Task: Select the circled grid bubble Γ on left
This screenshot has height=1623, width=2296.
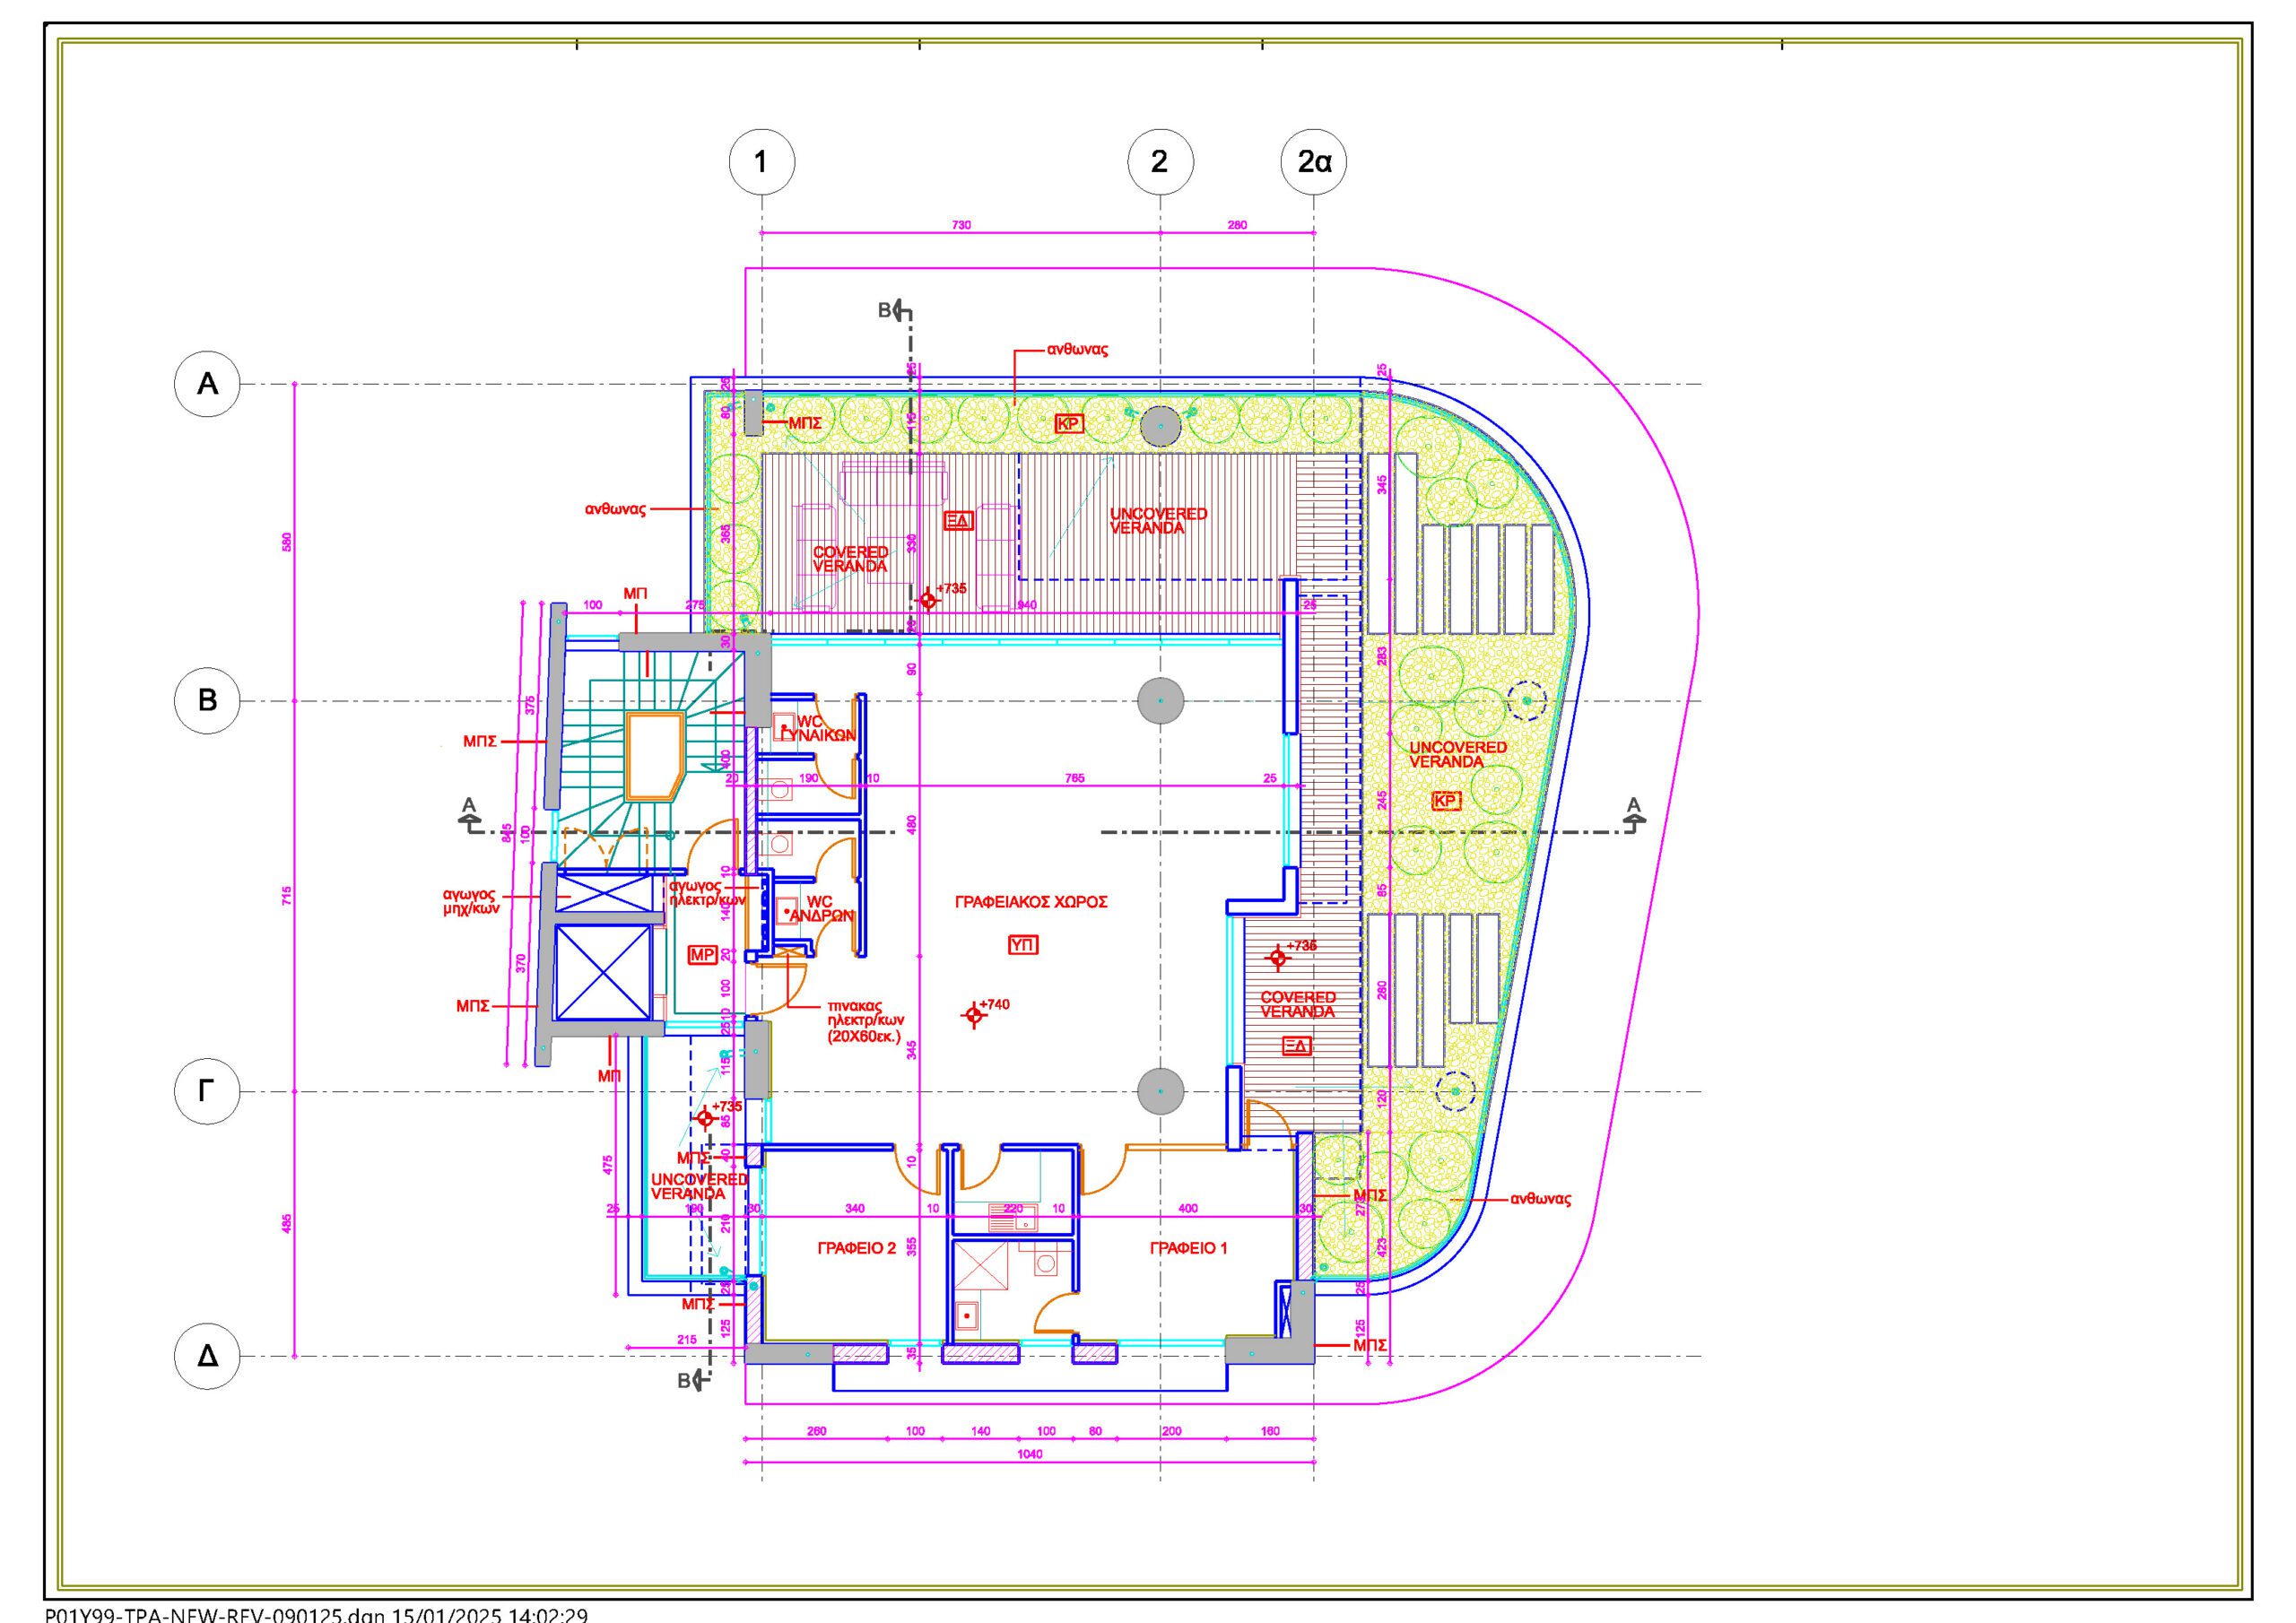Action: [x=207, y=1091]
